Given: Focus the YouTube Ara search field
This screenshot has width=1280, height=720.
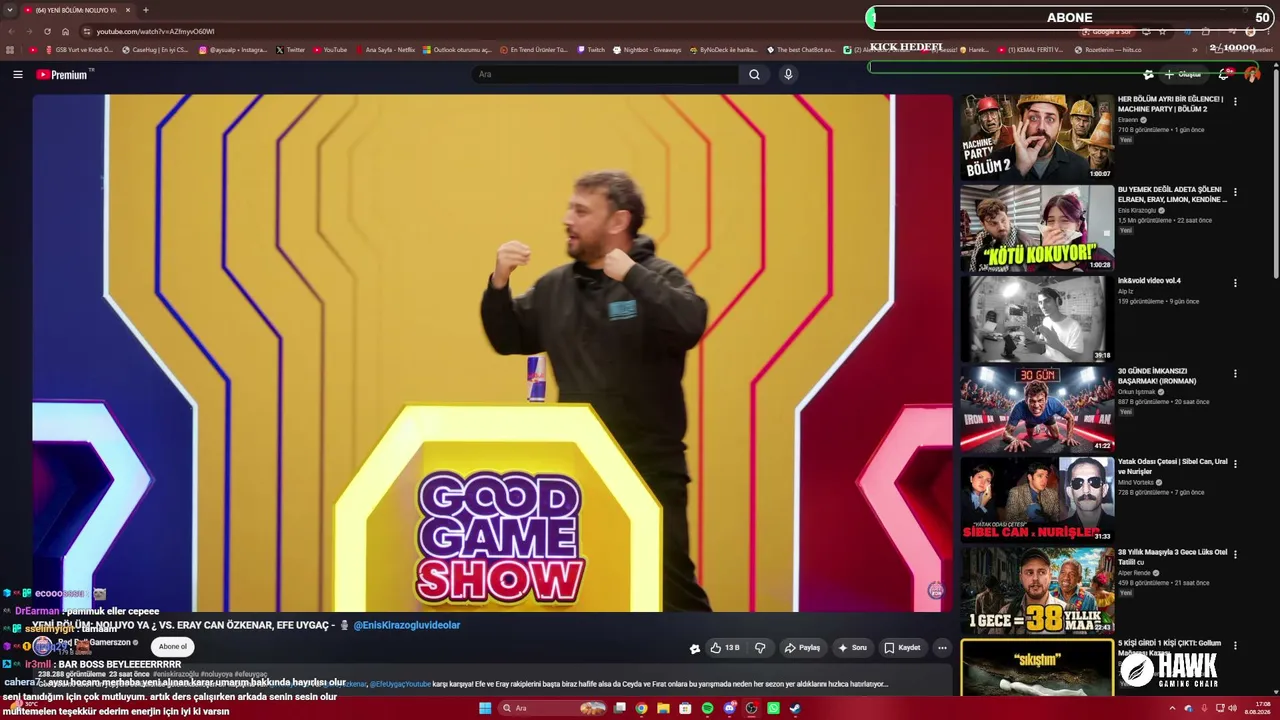Looking at the screenshot, I should 606,74.
